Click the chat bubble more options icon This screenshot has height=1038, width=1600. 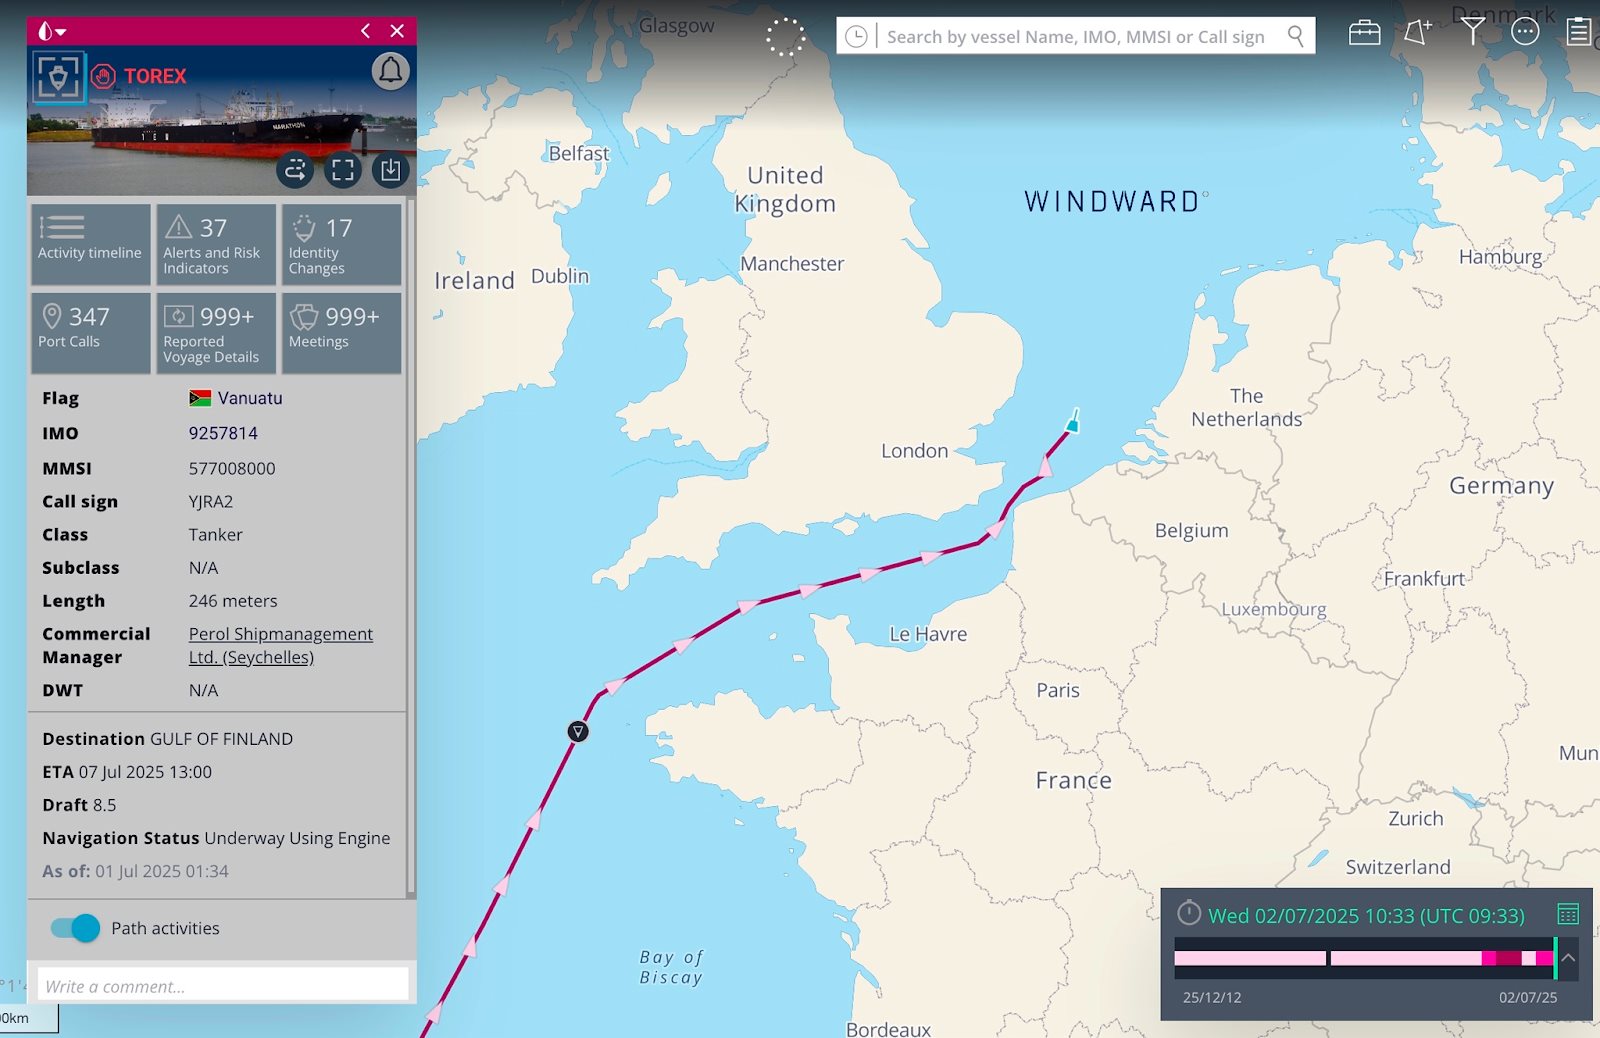[x=1525, y=33]
